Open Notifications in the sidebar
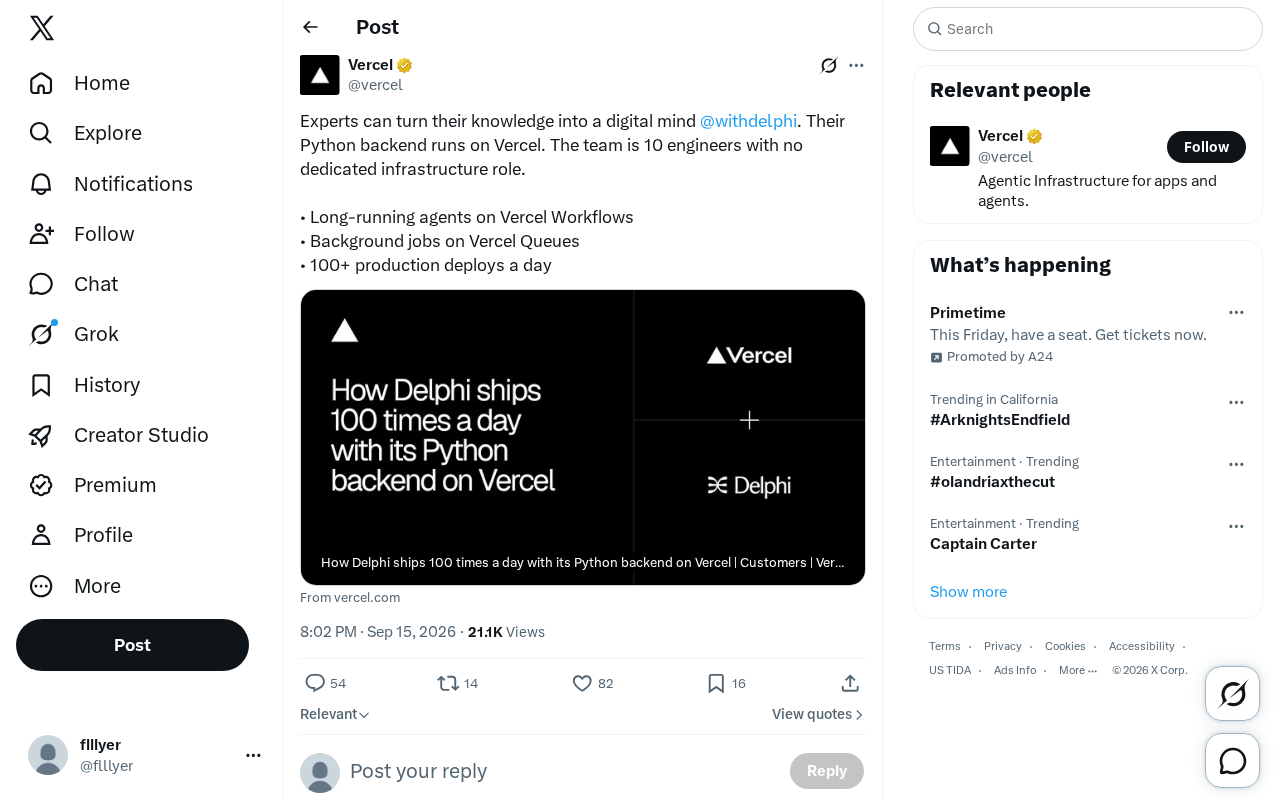The width and height of the screenshot is (1280, 800). [110, 184]
